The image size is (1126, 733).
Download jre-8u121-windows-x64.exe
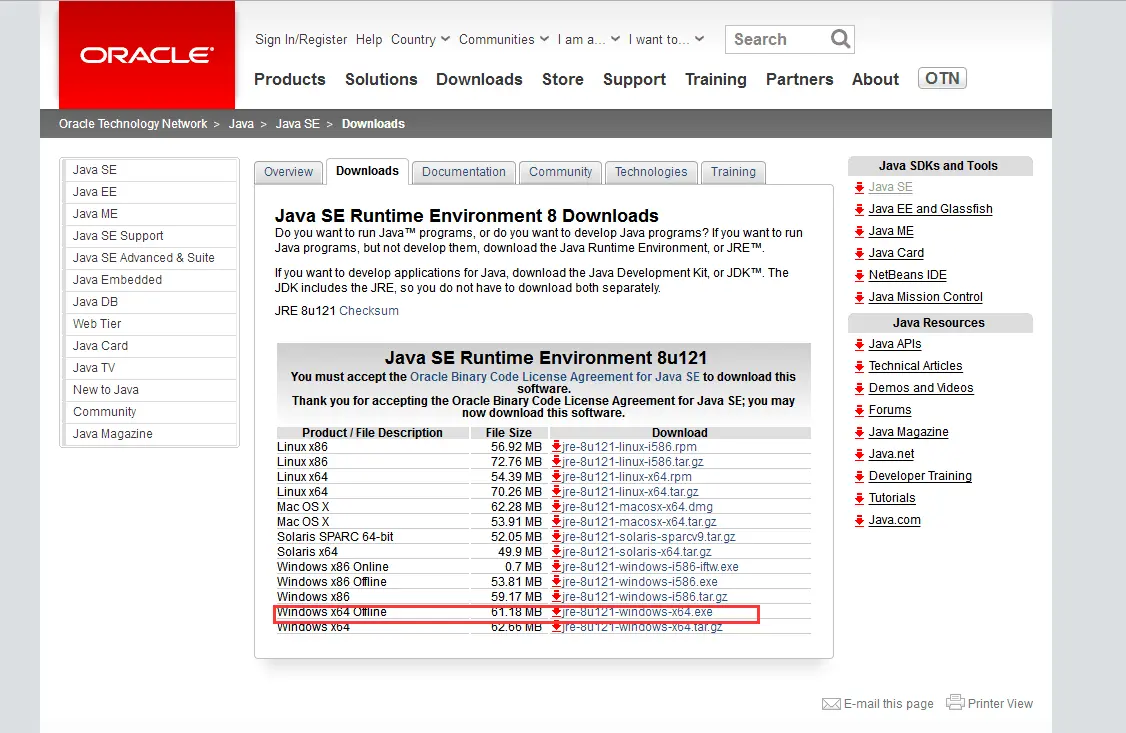(638, 612)
